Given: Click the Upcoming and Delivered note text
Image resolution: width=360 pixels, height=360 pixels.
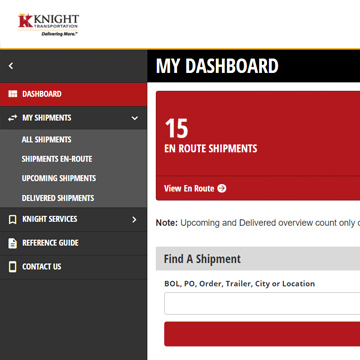Looking at the screenshot, I should coord(258,223).
